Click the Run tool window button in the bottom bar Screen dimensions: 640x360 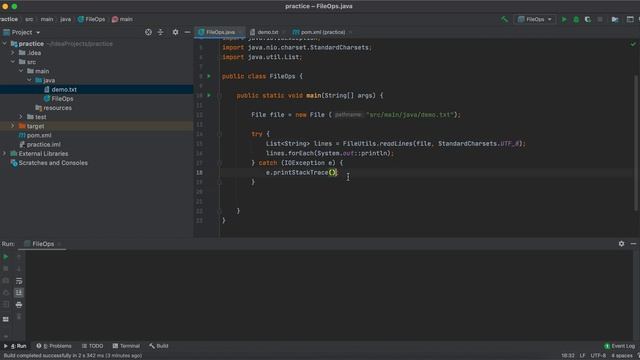coord(15,346)
